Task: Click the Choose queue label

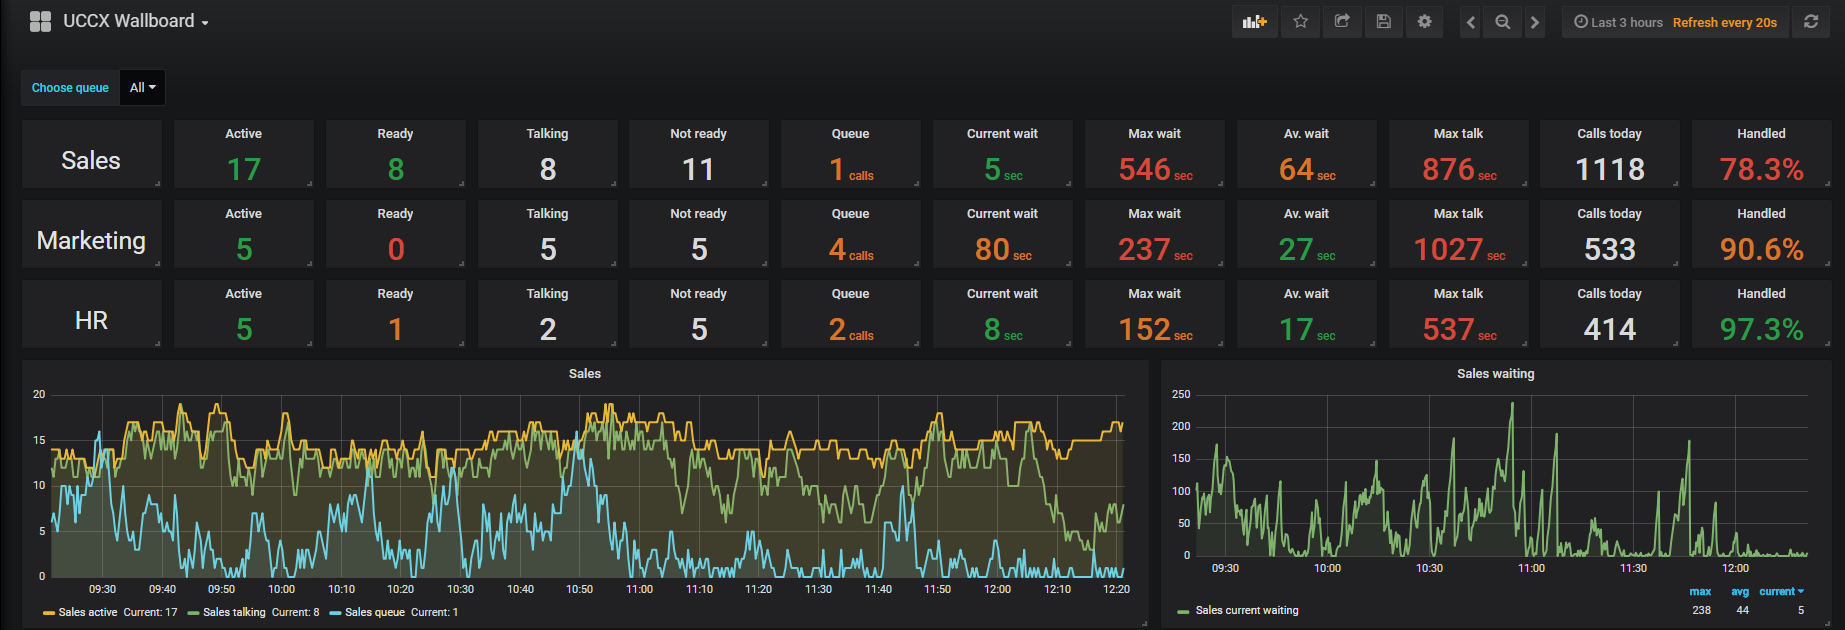Action: (70, 88)
